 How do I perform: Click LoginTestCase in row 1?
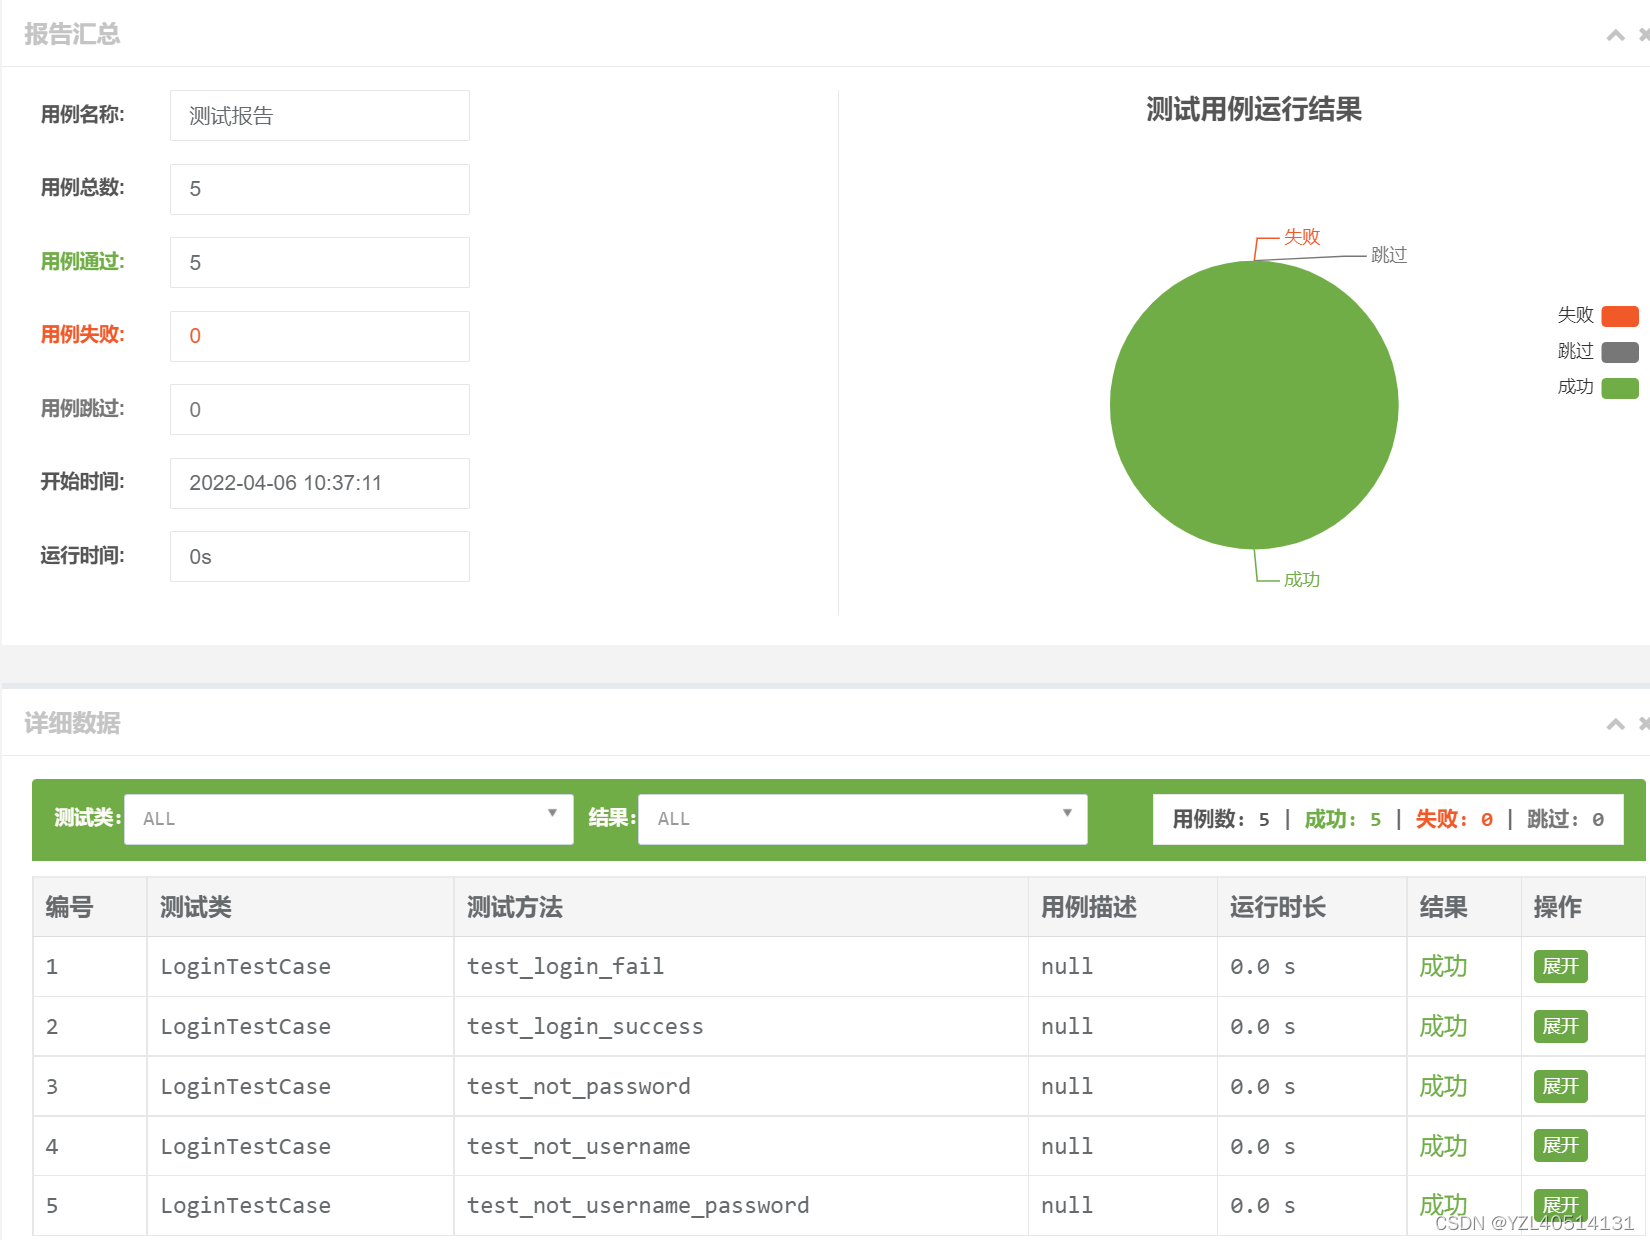[x=246, y=966]
